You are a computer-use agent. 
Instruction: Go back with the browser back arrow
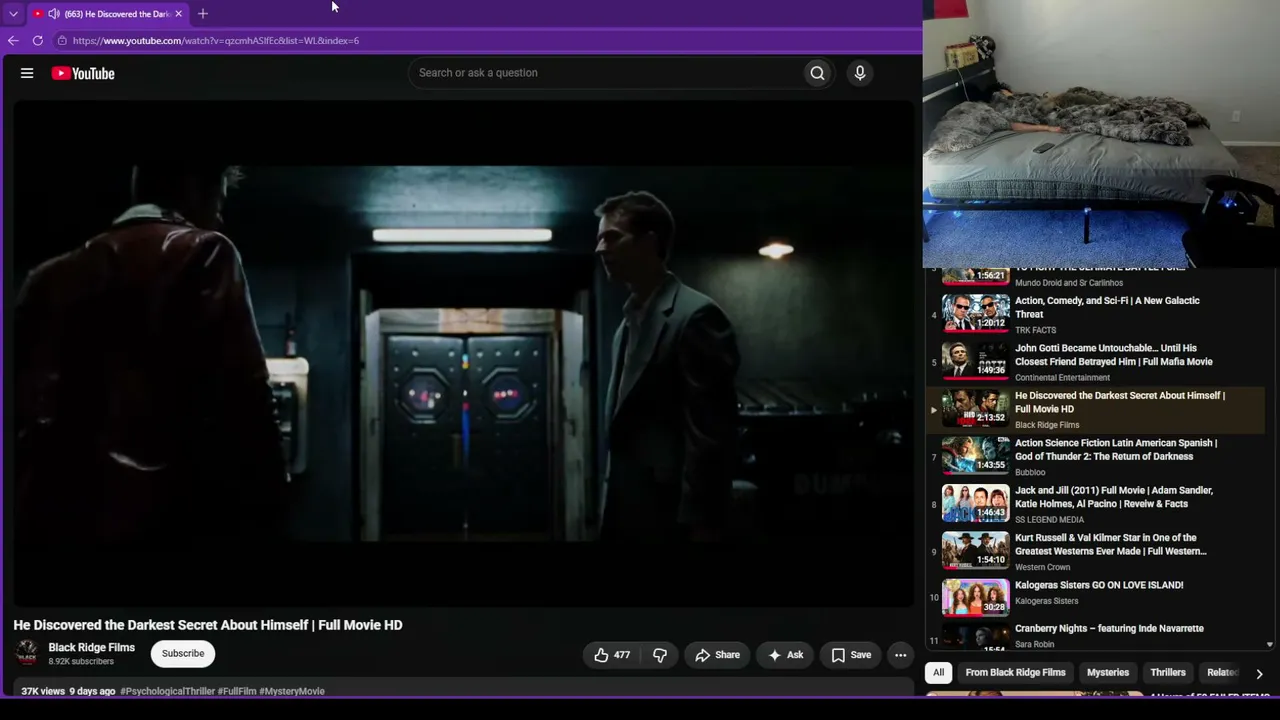click(13, 41)
